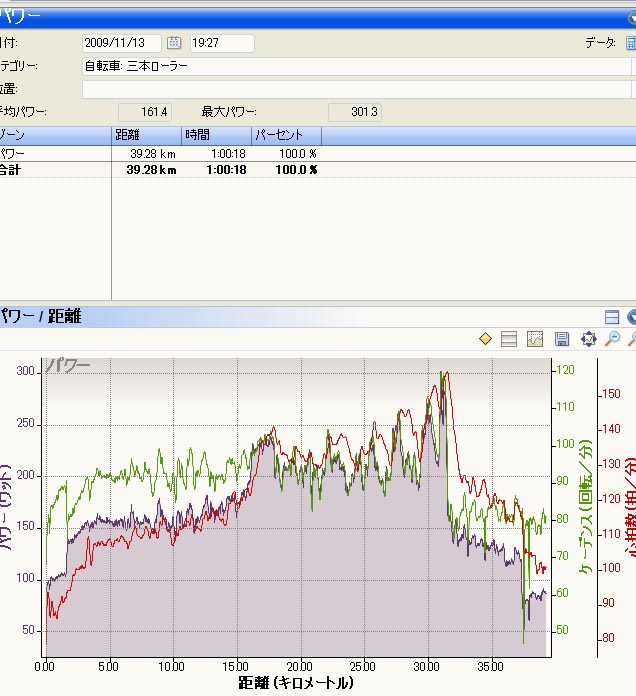Expand the top panel round dropdown arrow
Screen dimensions: 636x696
(632, 18)
